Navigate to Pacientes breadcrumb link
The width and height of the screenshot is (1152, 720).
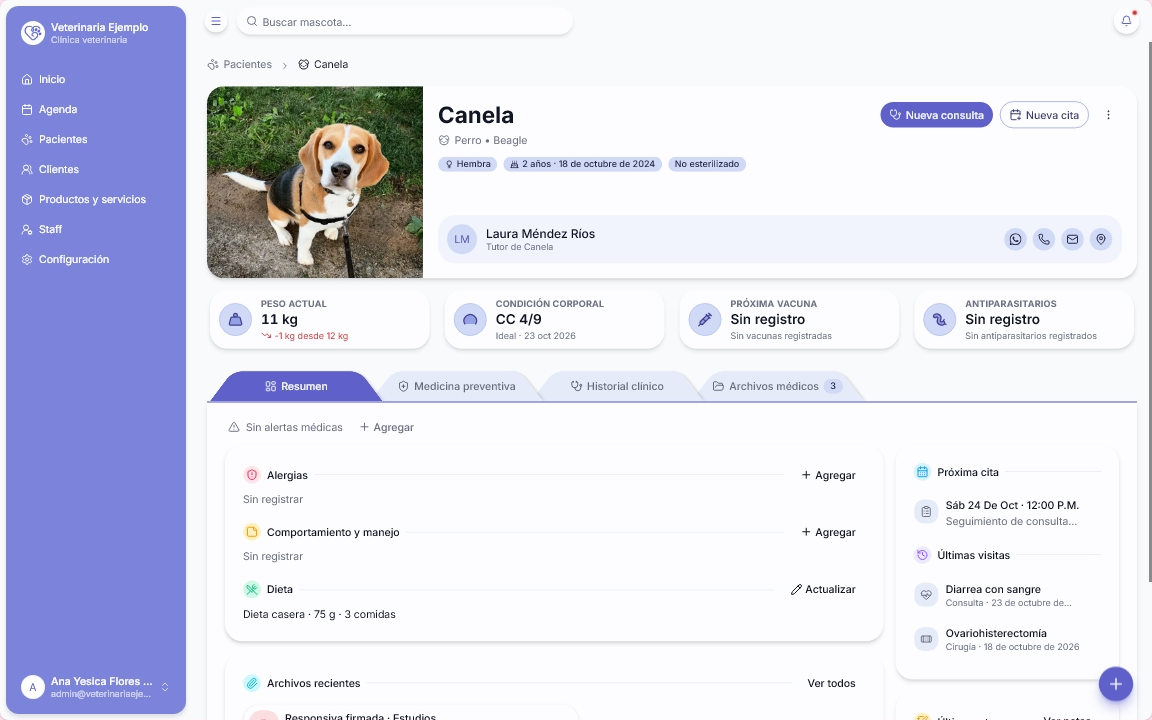(x=240, y=65)
